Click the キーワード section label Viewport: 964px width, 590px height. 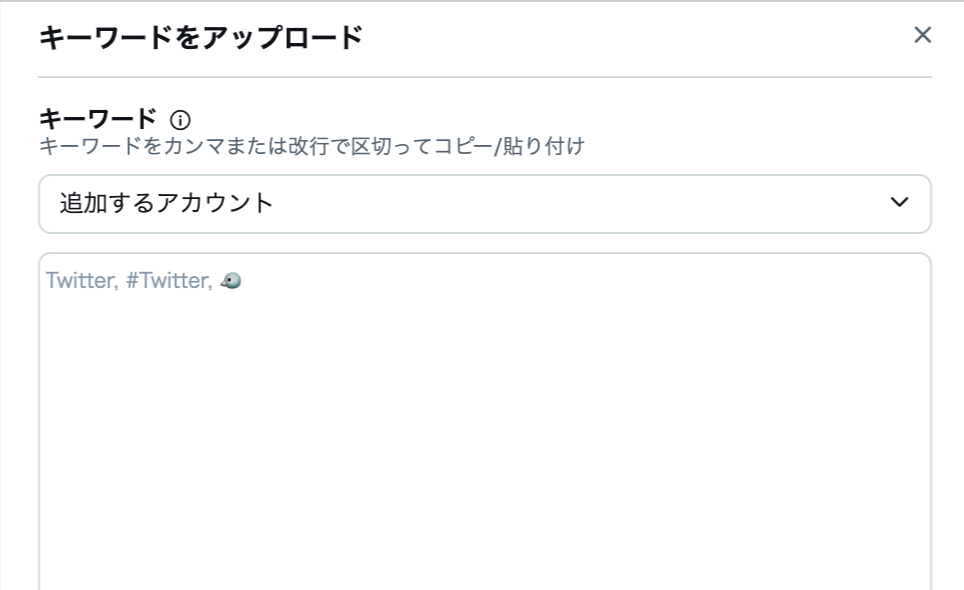[97, 119]
